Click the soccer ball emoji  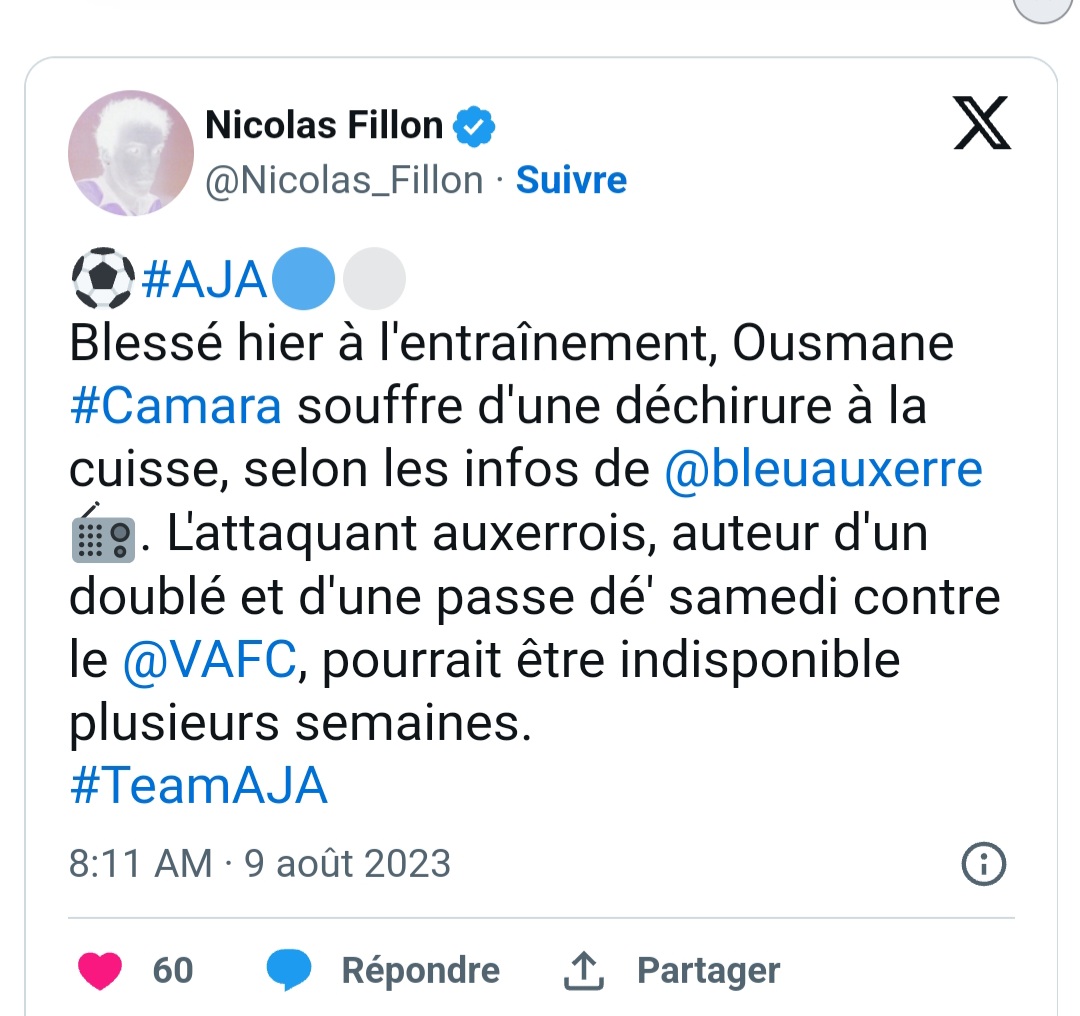pos(103,278)
